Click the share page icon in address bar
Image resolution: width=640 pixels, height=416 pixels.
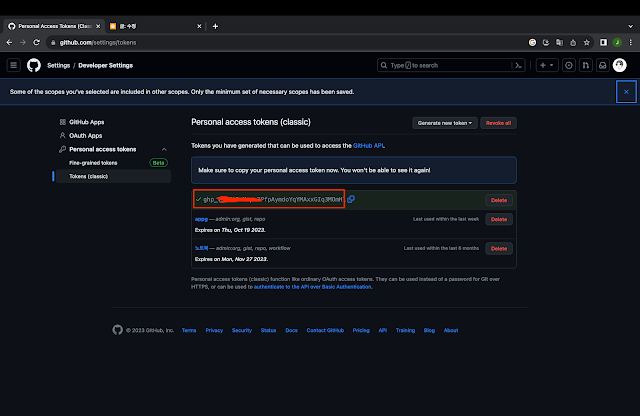click(x=573, y=42)
